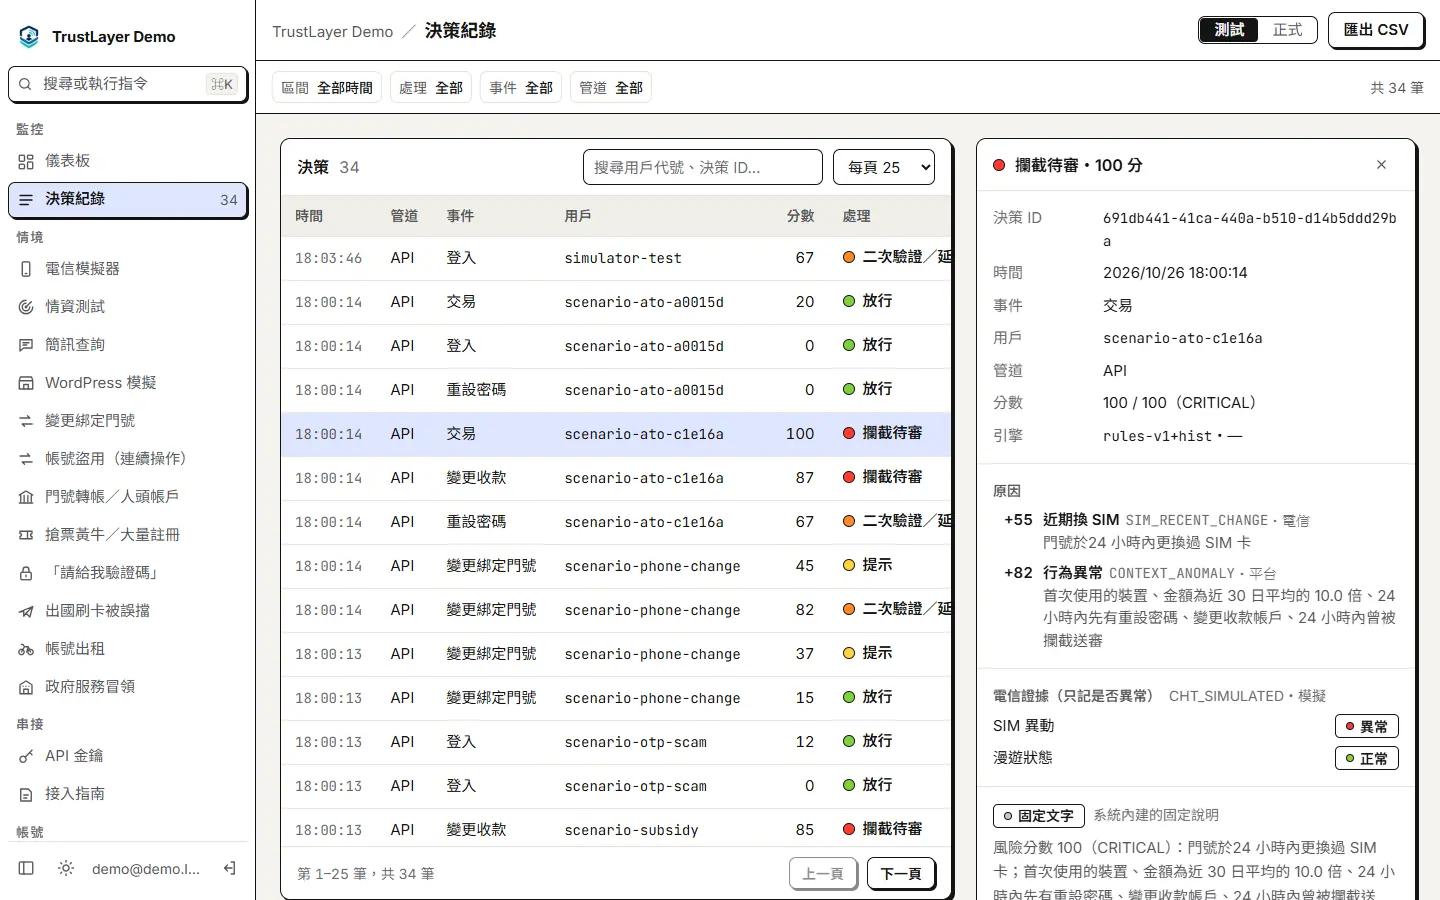The width and height of the screenshot is (1440, 900).
Task: Click the WordPress 模擬 store icon
Action: pyautogui.click(x=26, y=383)
